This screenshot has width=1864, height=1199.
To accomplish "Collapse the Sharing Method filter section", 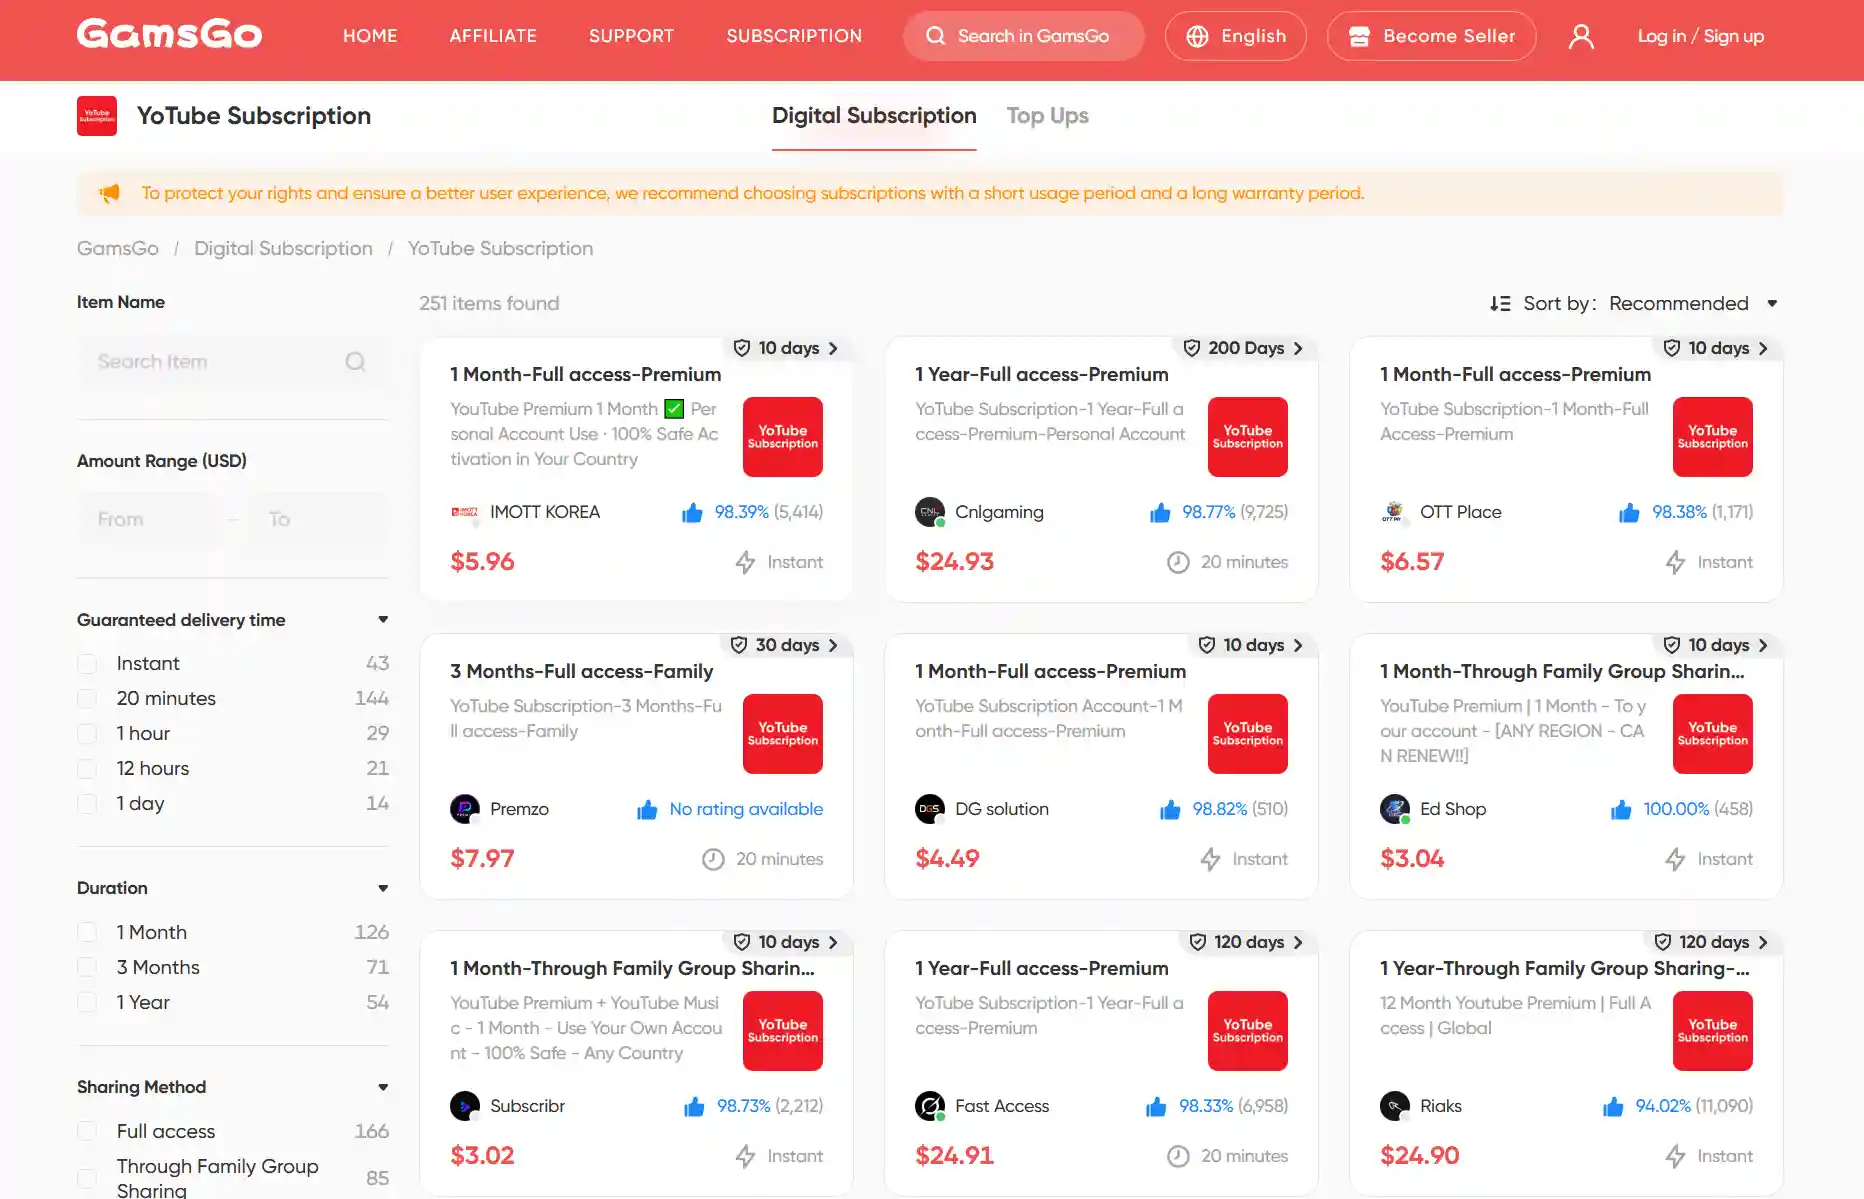I will (383, 1087).
